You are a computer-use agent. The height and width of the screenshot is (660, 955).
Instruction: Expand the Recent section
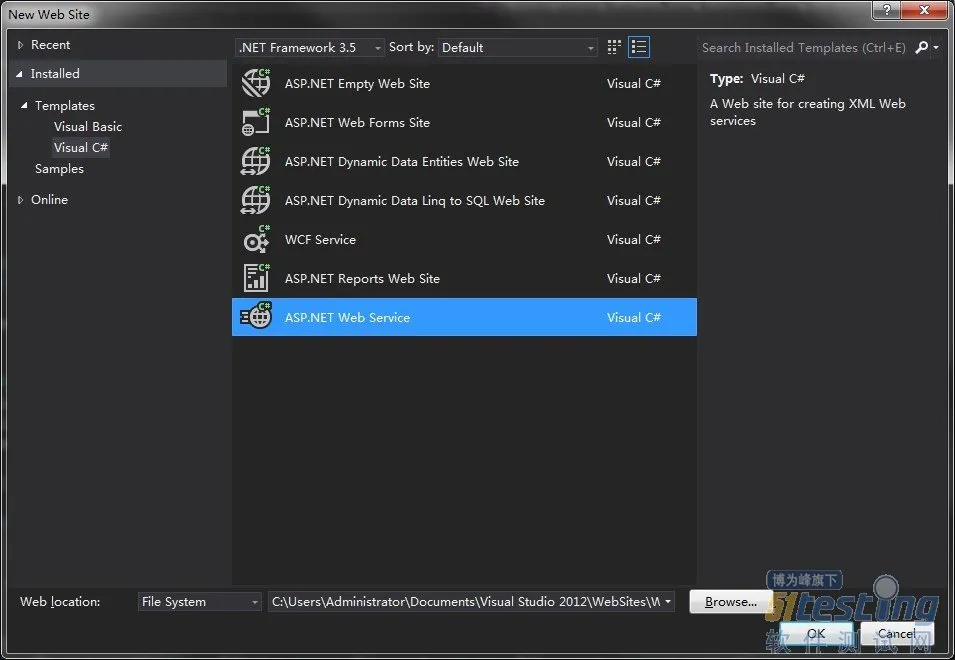tap(20, 44)
